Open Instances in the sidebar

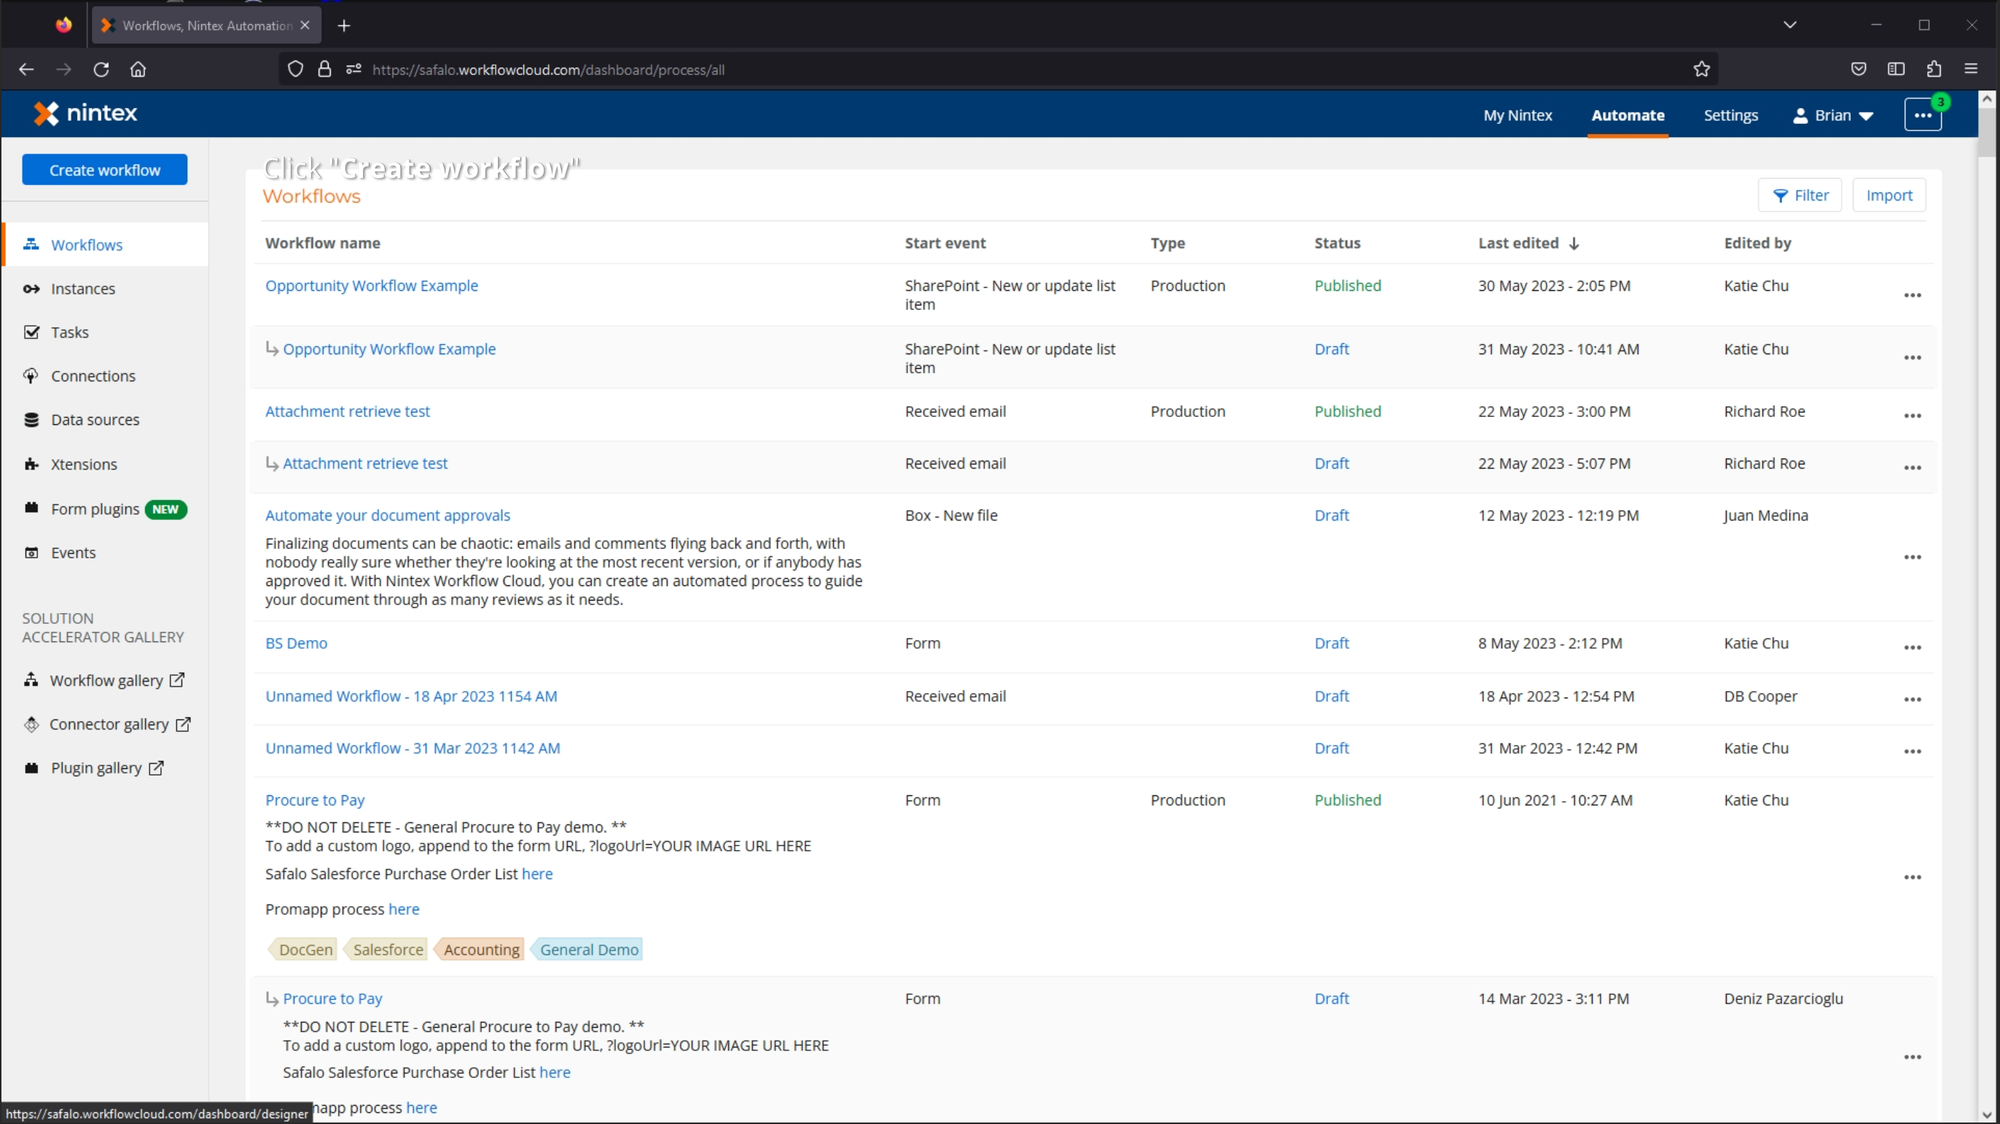coord(83,289)
